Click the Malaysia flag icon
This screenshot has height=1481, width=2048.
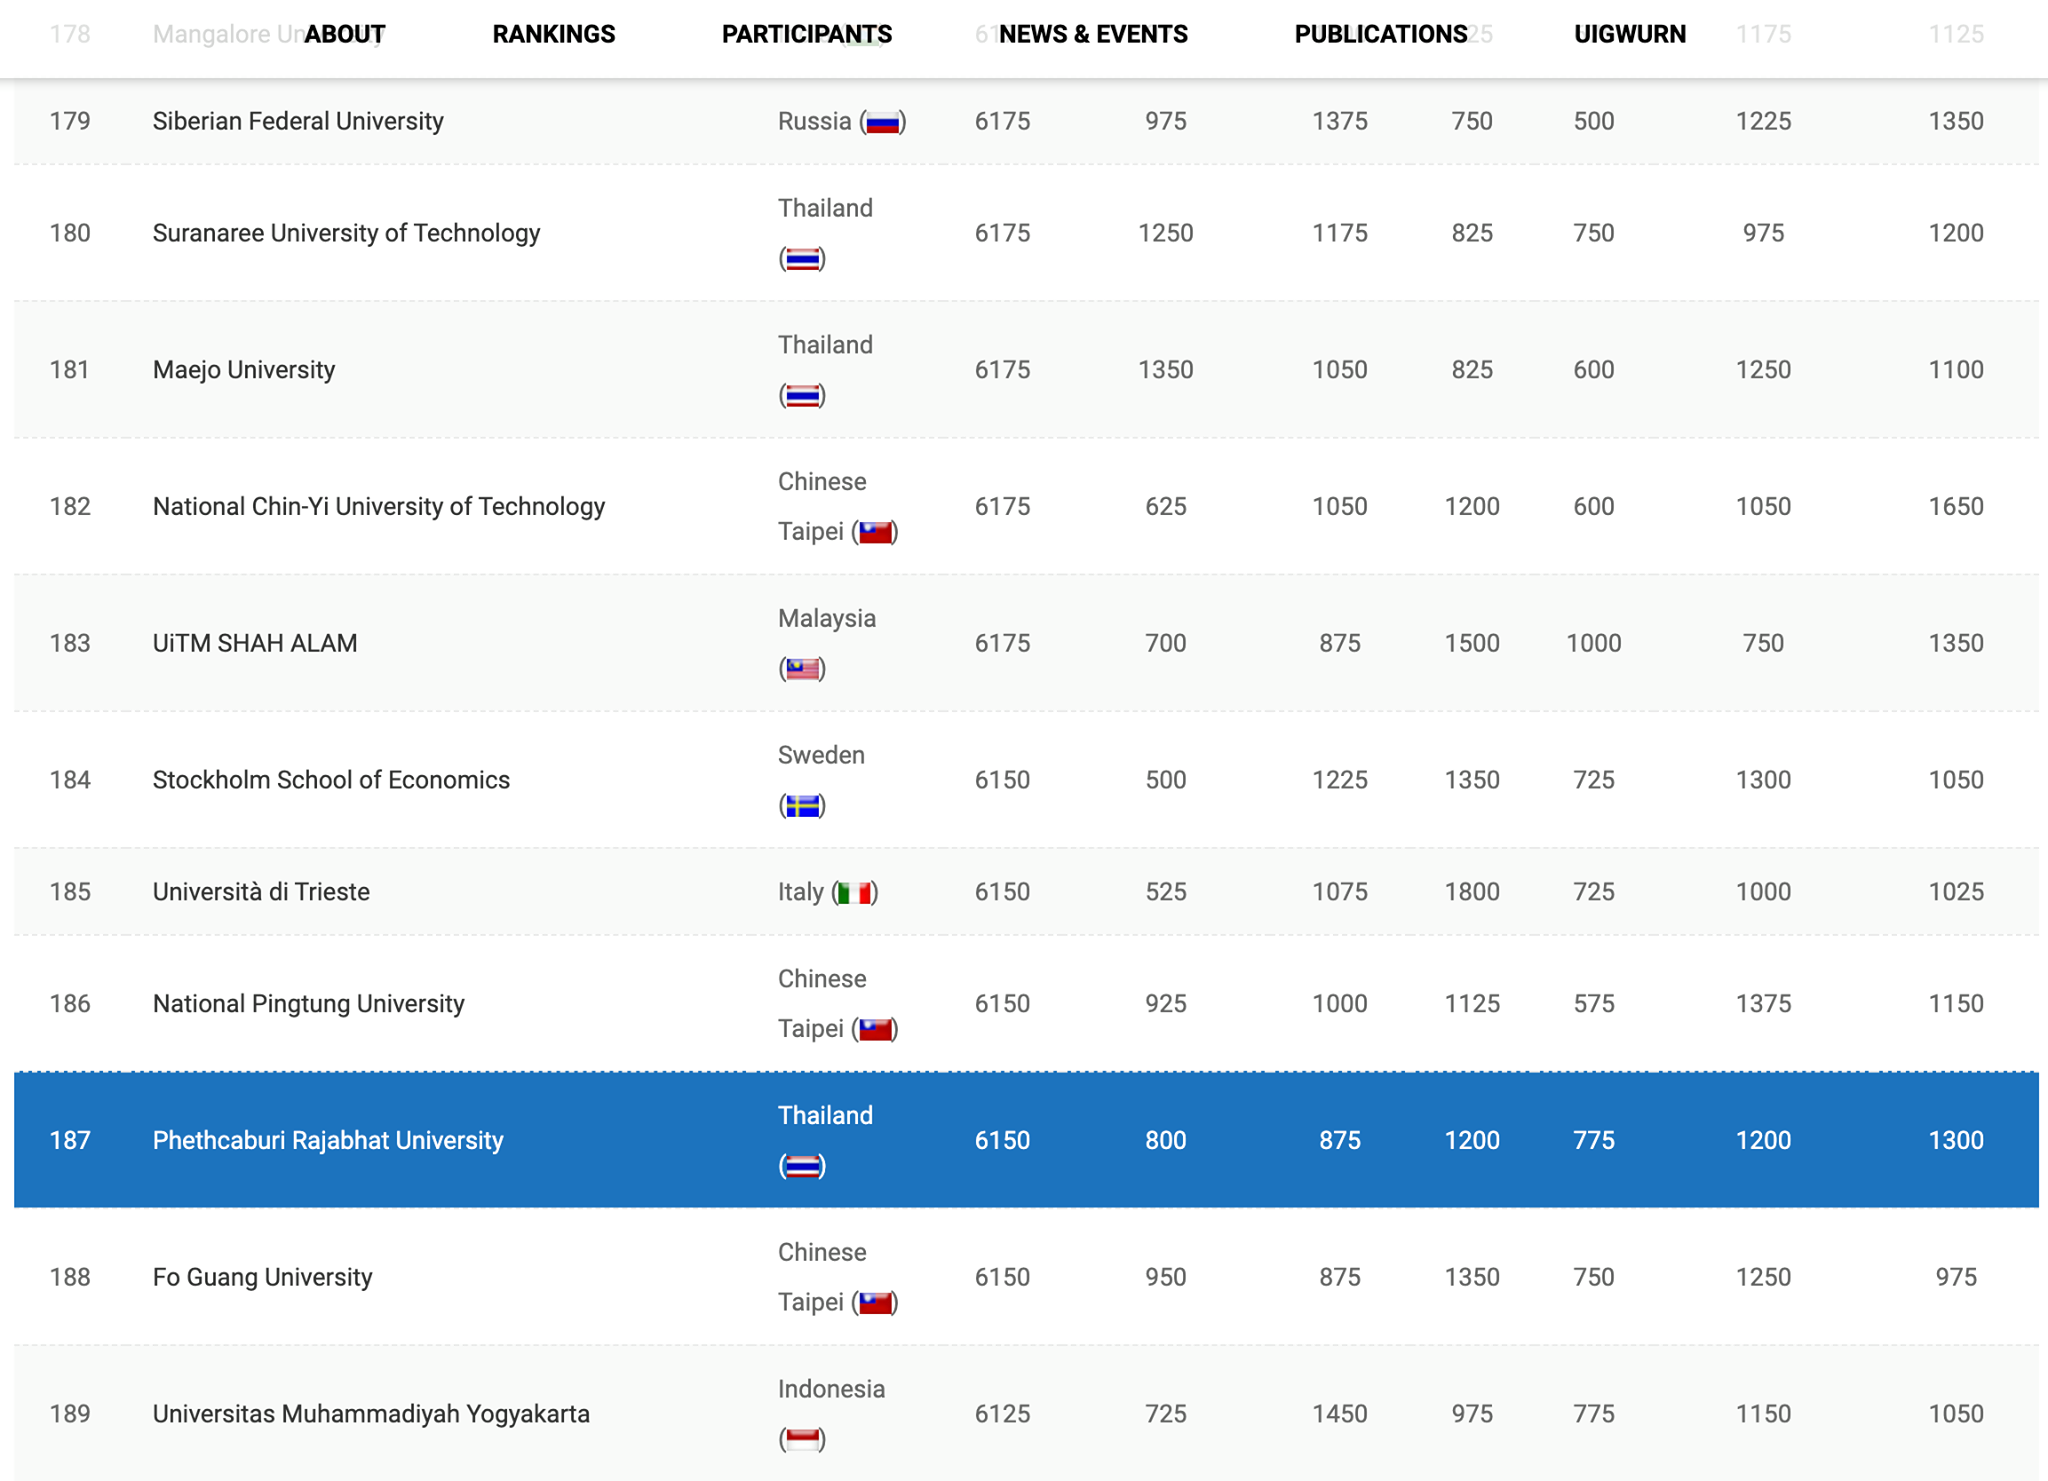click(x=802, y=669)
